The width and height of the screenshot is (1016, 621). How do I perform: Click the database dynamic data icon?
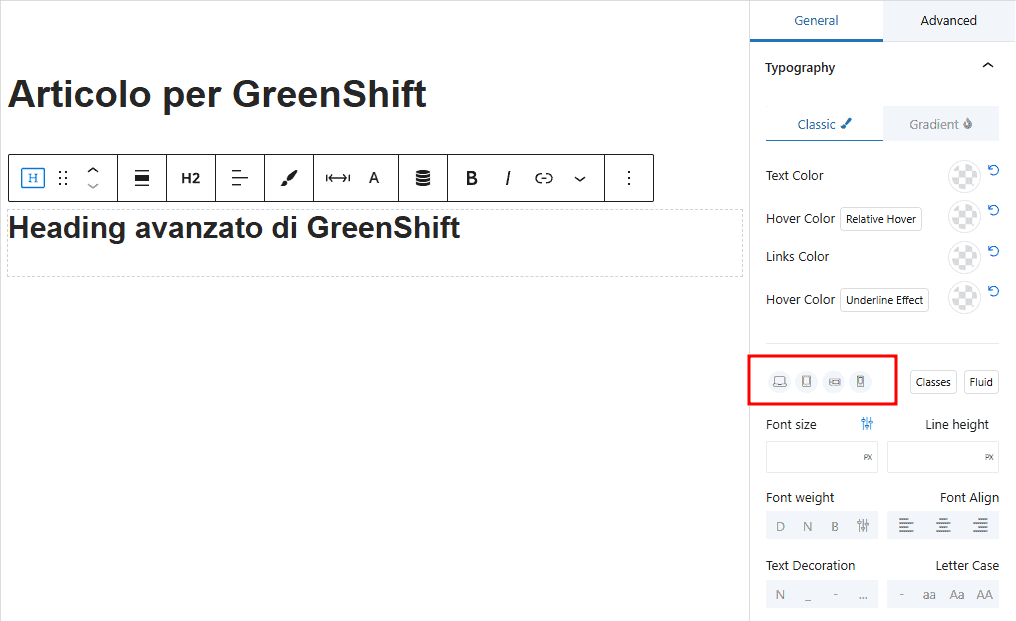coord(423,178)
